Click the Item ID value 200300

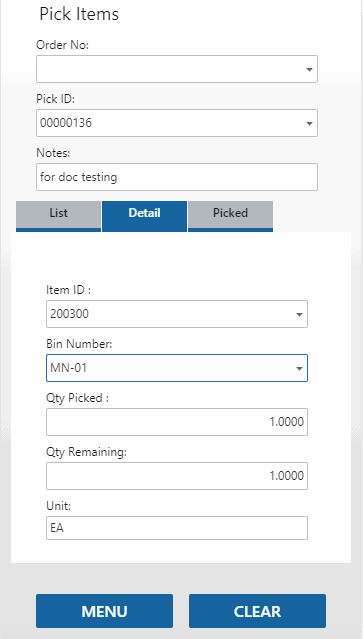pos(69,314)
